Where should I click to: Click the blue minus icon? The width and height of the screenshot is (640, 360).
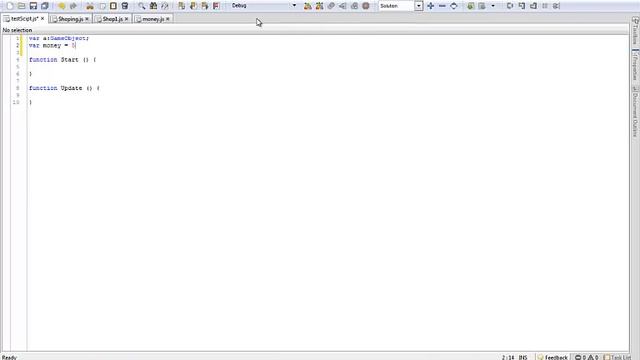click(x=442, y=6)
